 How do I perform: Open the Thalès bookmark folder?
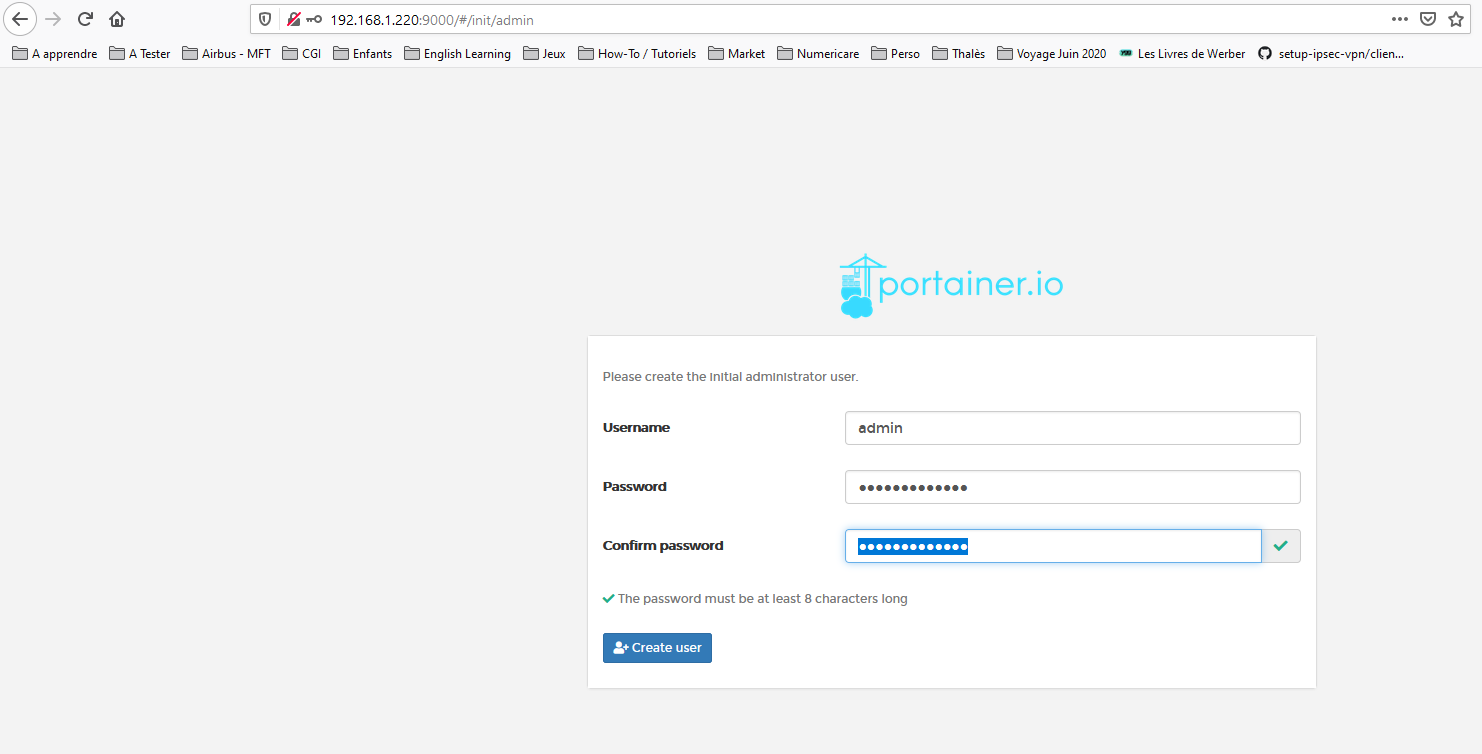click(959, 54)
